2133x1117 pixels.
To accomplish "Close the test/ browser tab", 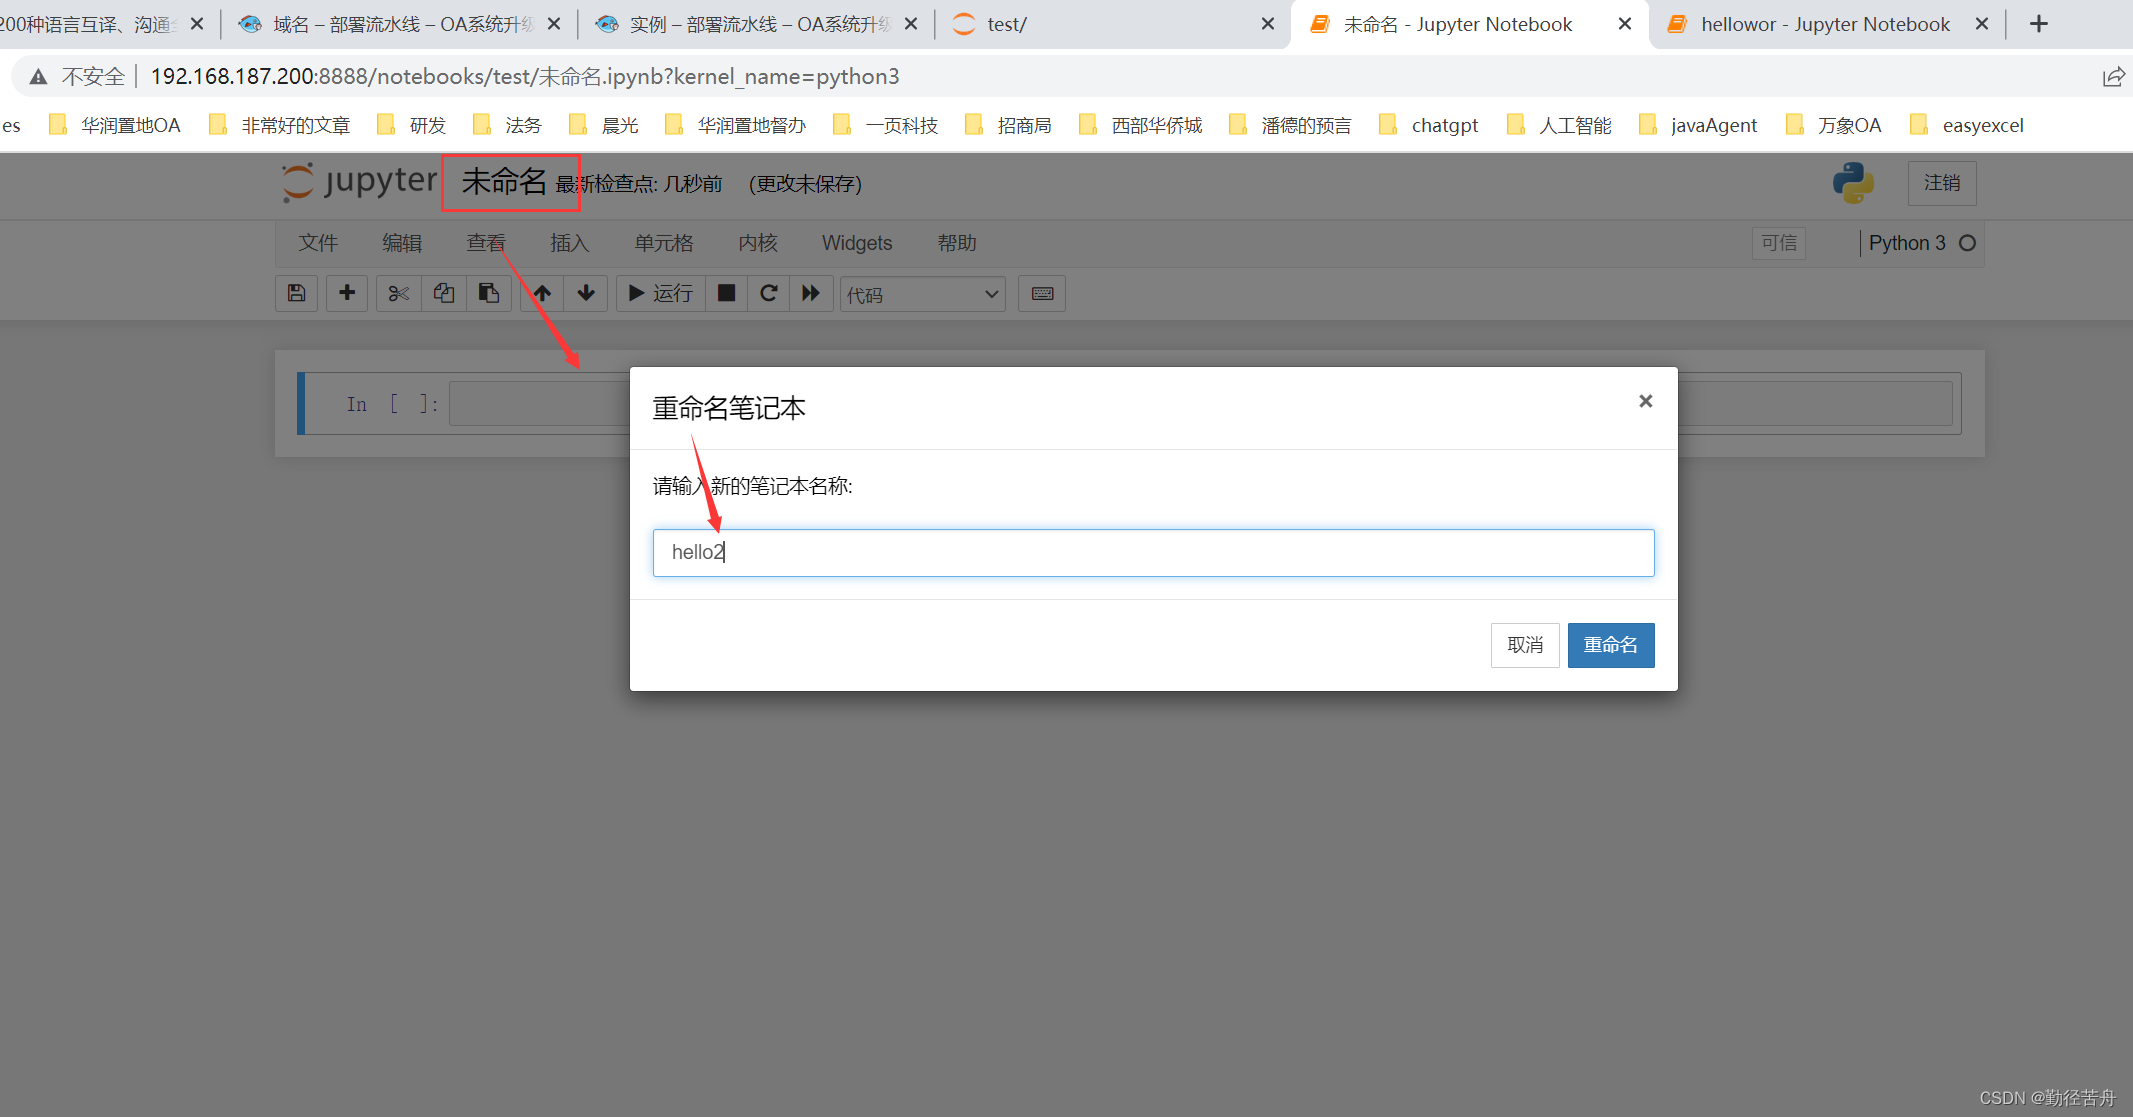I will (x=1267, y=24).
